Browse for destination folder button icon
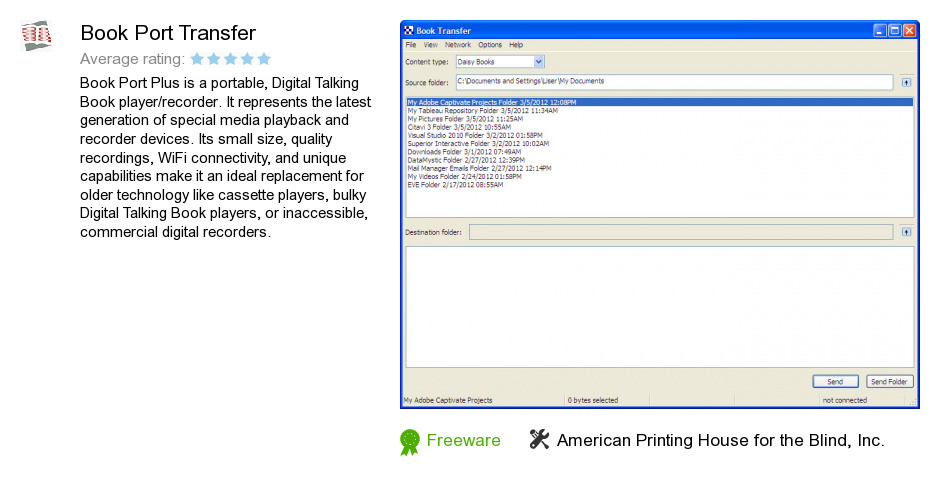This screenshot has width=940, height=486. coord(906,232)
